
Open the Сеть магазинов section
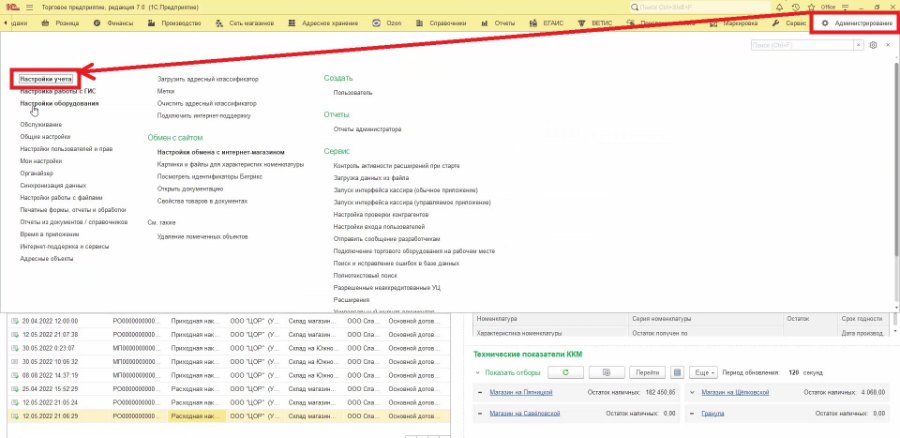245,24
